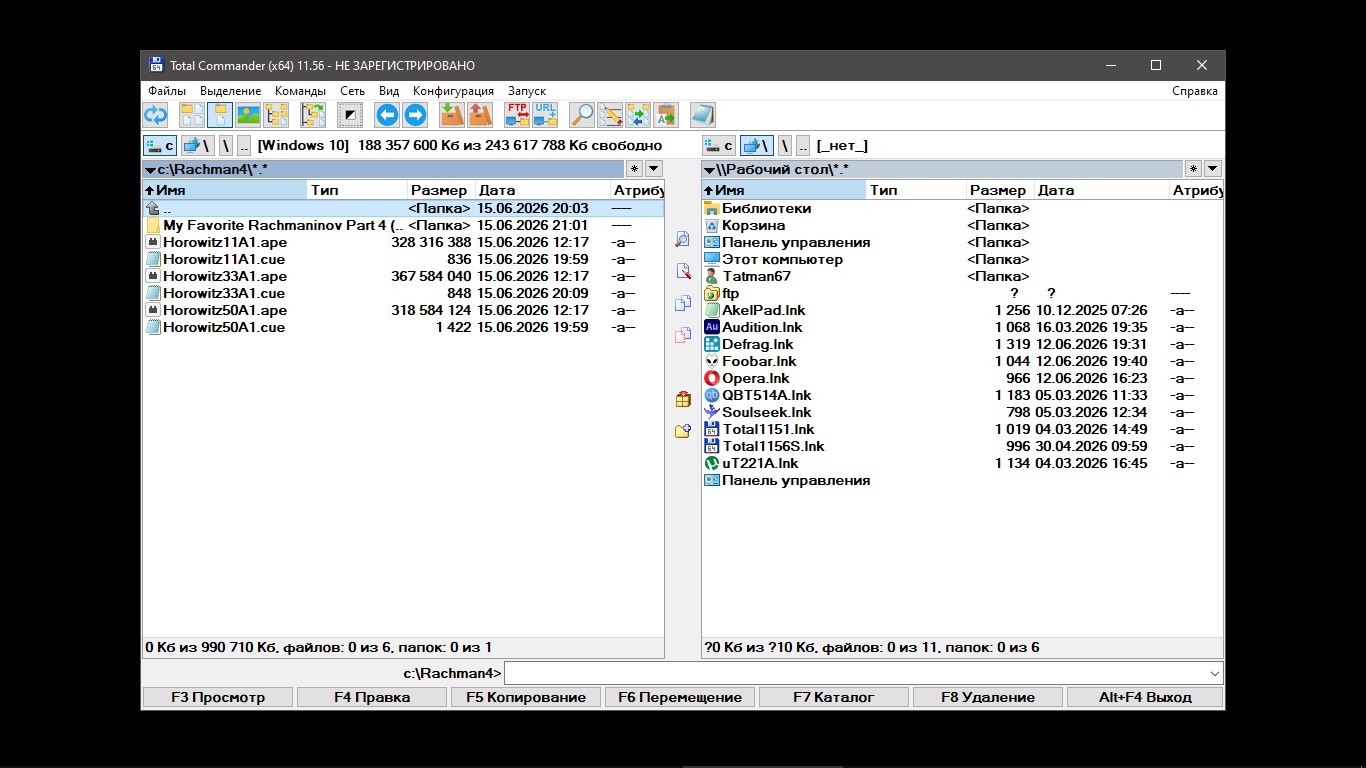This screenshot has height=768, width=1366.
Task: Click the Refresh panel toolbar icon
Action: [x=155, y=115]
